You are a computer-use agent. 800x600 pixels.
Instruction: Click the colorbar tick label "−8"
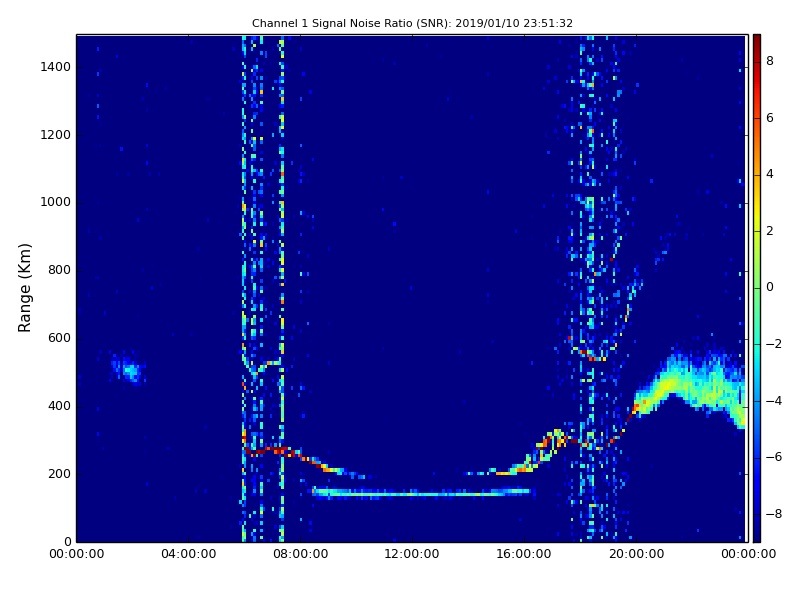(774, 514)
